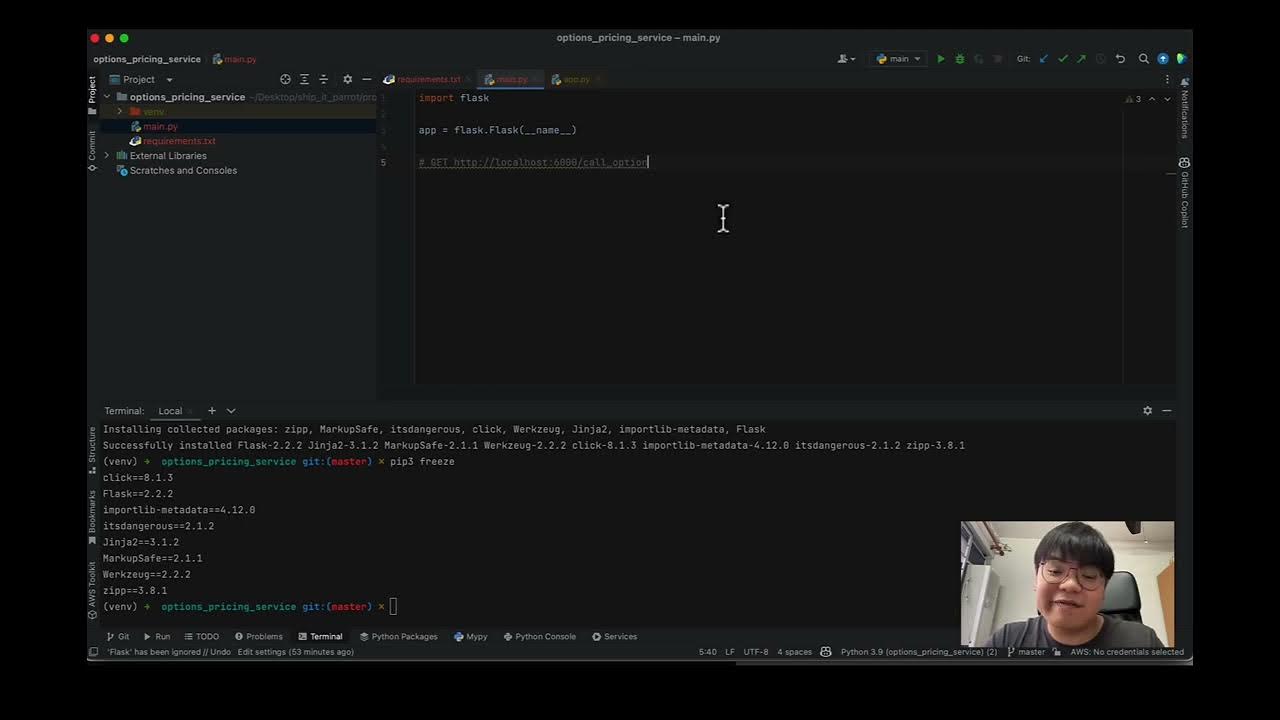Update project with the blue Git arrow

(1044, 59)
